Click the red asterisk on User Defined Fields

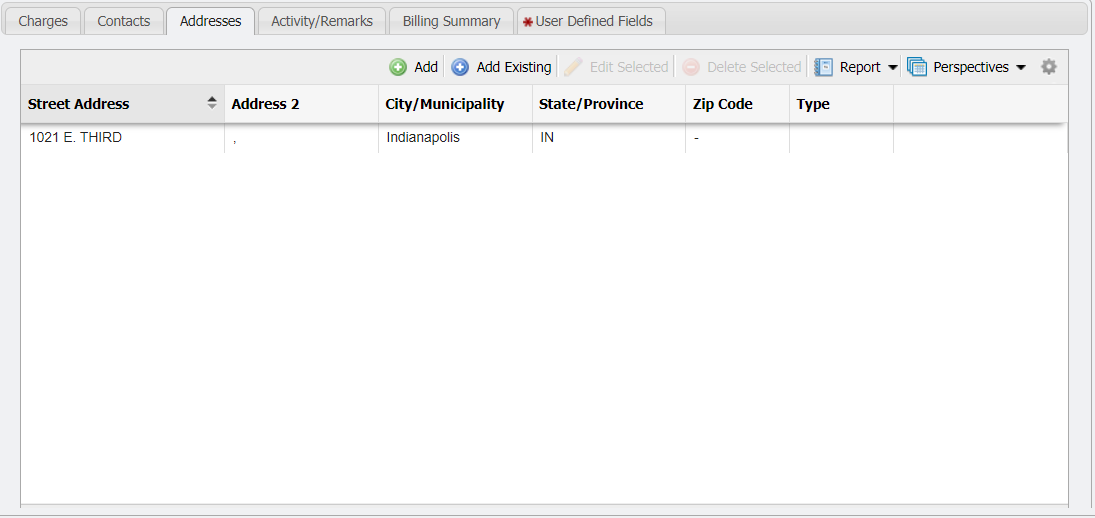pyautogui.click(x=528, y=21)
